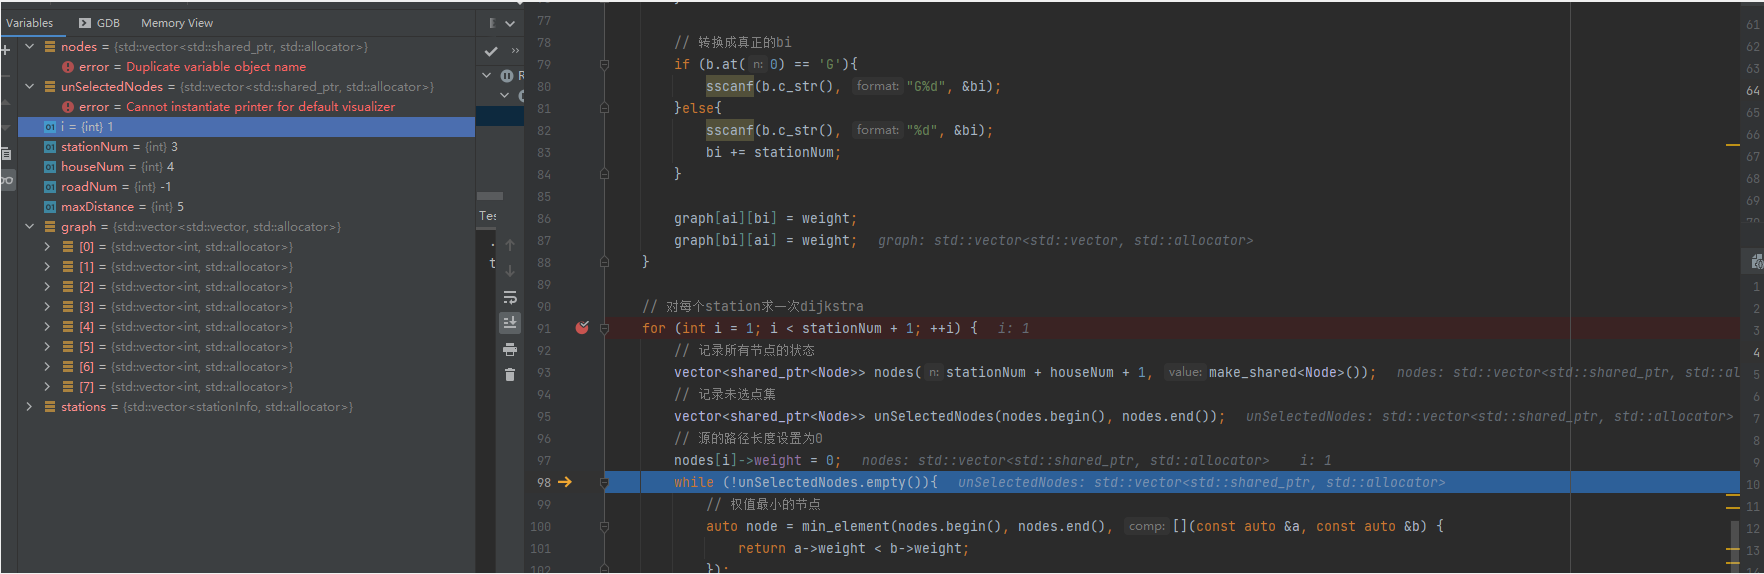
Task: Click the icon on the far right edge
Action: (x=1757, y=262)
